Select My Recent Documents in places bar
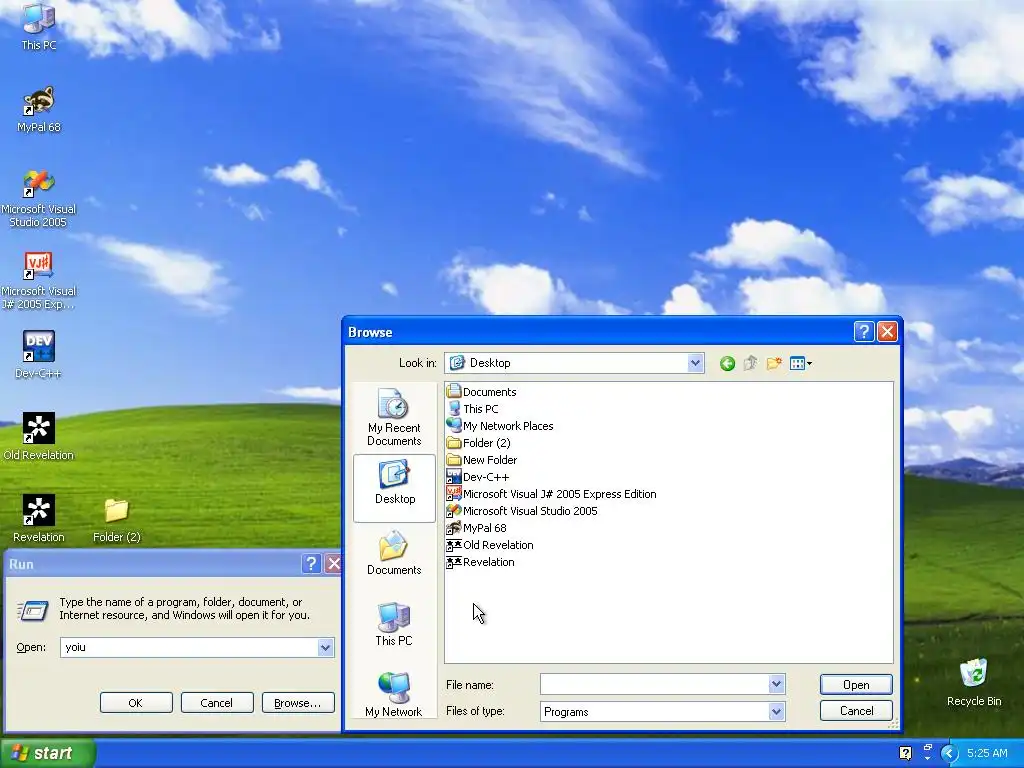This screenshot has width=1024, height=768. click(x=394, y=417)
